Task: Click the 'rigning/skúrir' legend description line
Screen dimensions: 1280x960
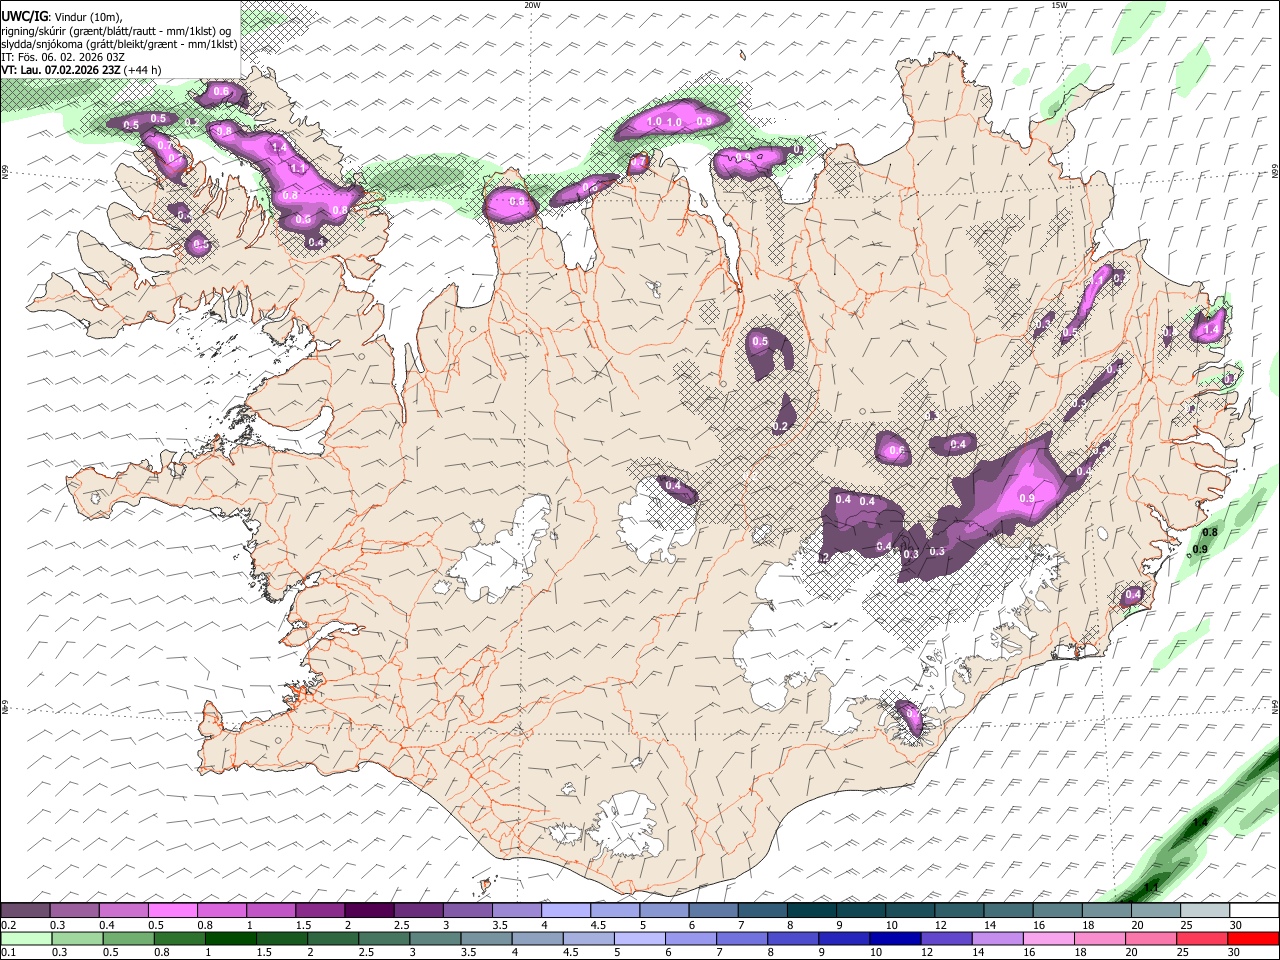Action: point(115,30)
